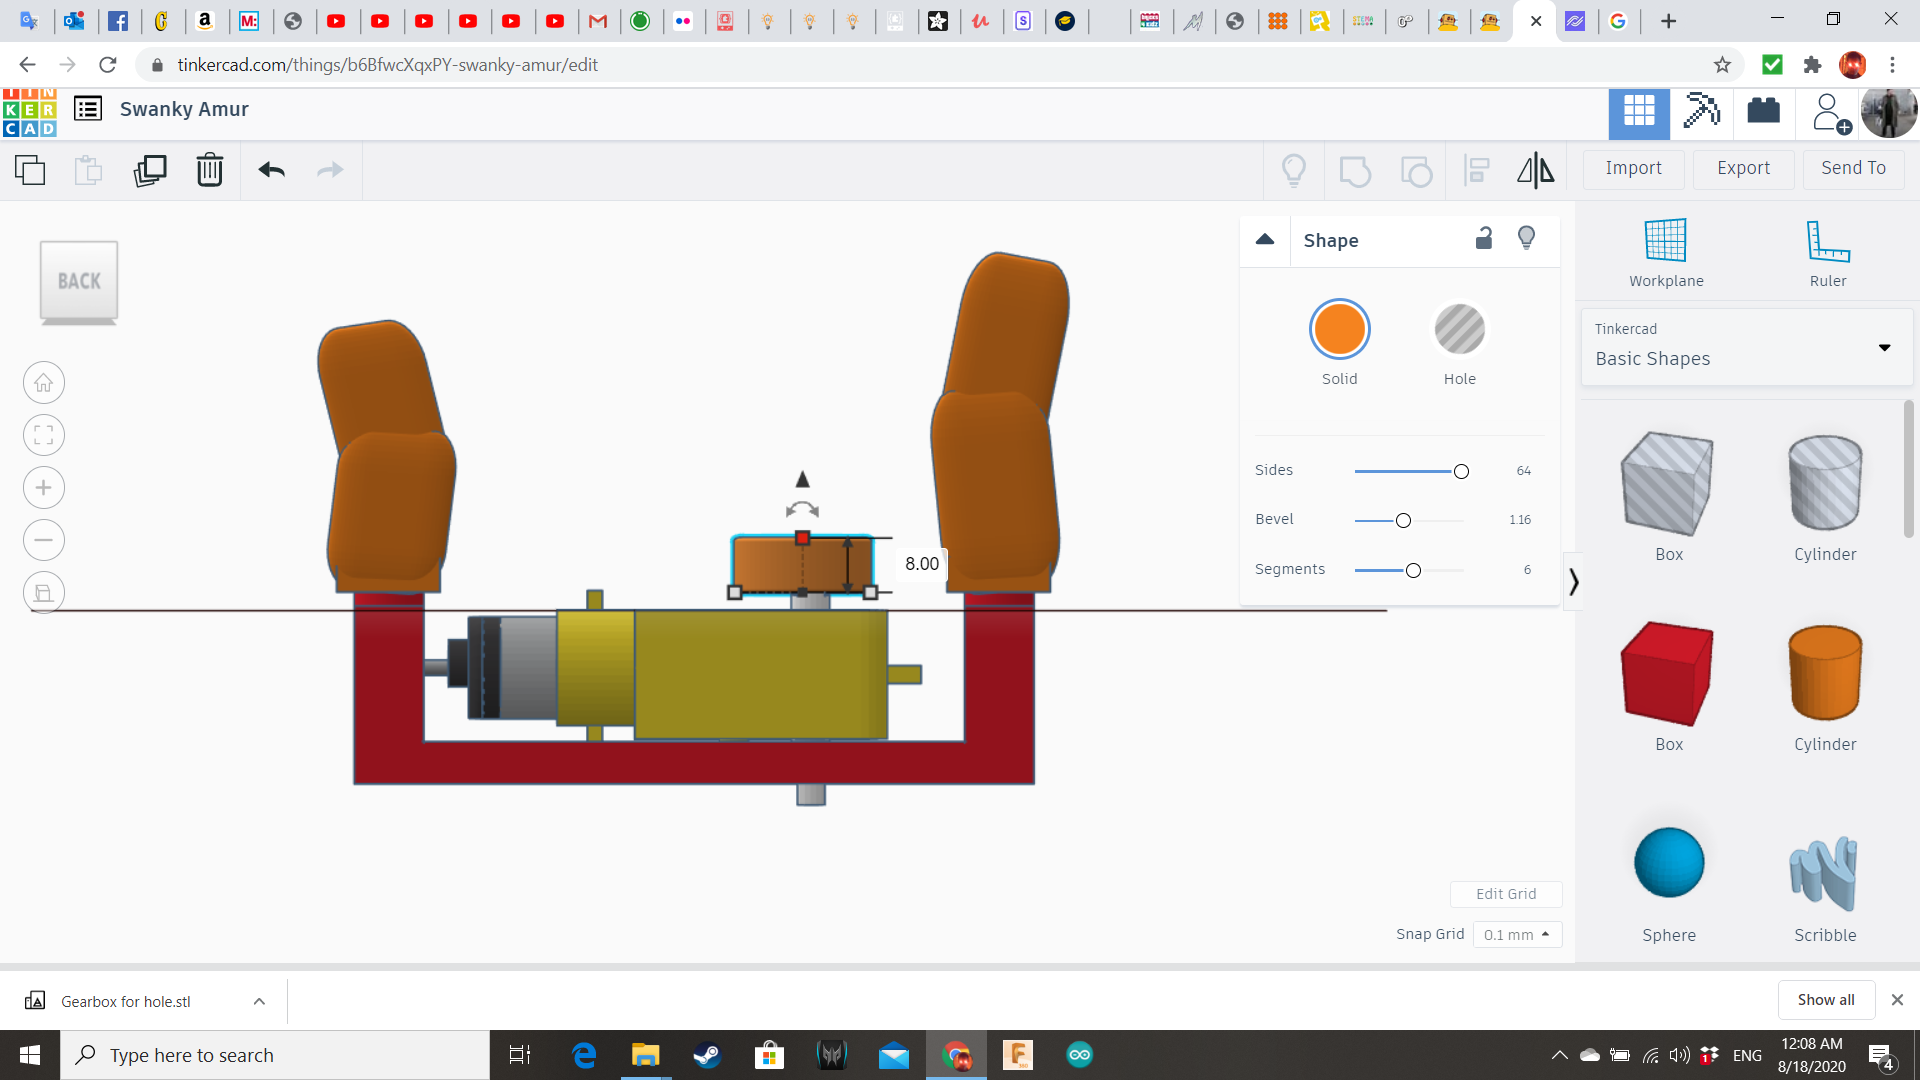Click the Export button
The width and height of the screenshot is (1920, 1080).
(x=1743, y=168)
